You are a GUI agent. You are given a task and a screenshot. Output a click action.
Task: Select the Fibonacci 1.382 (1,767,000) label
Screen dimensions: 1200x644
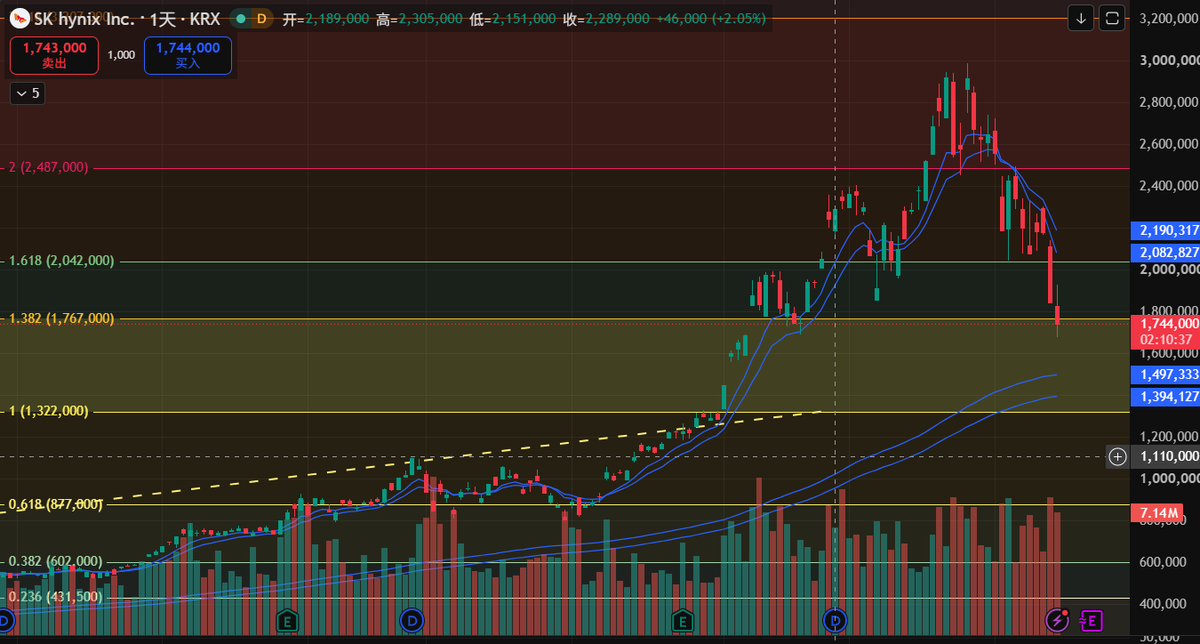pos(61,318)
